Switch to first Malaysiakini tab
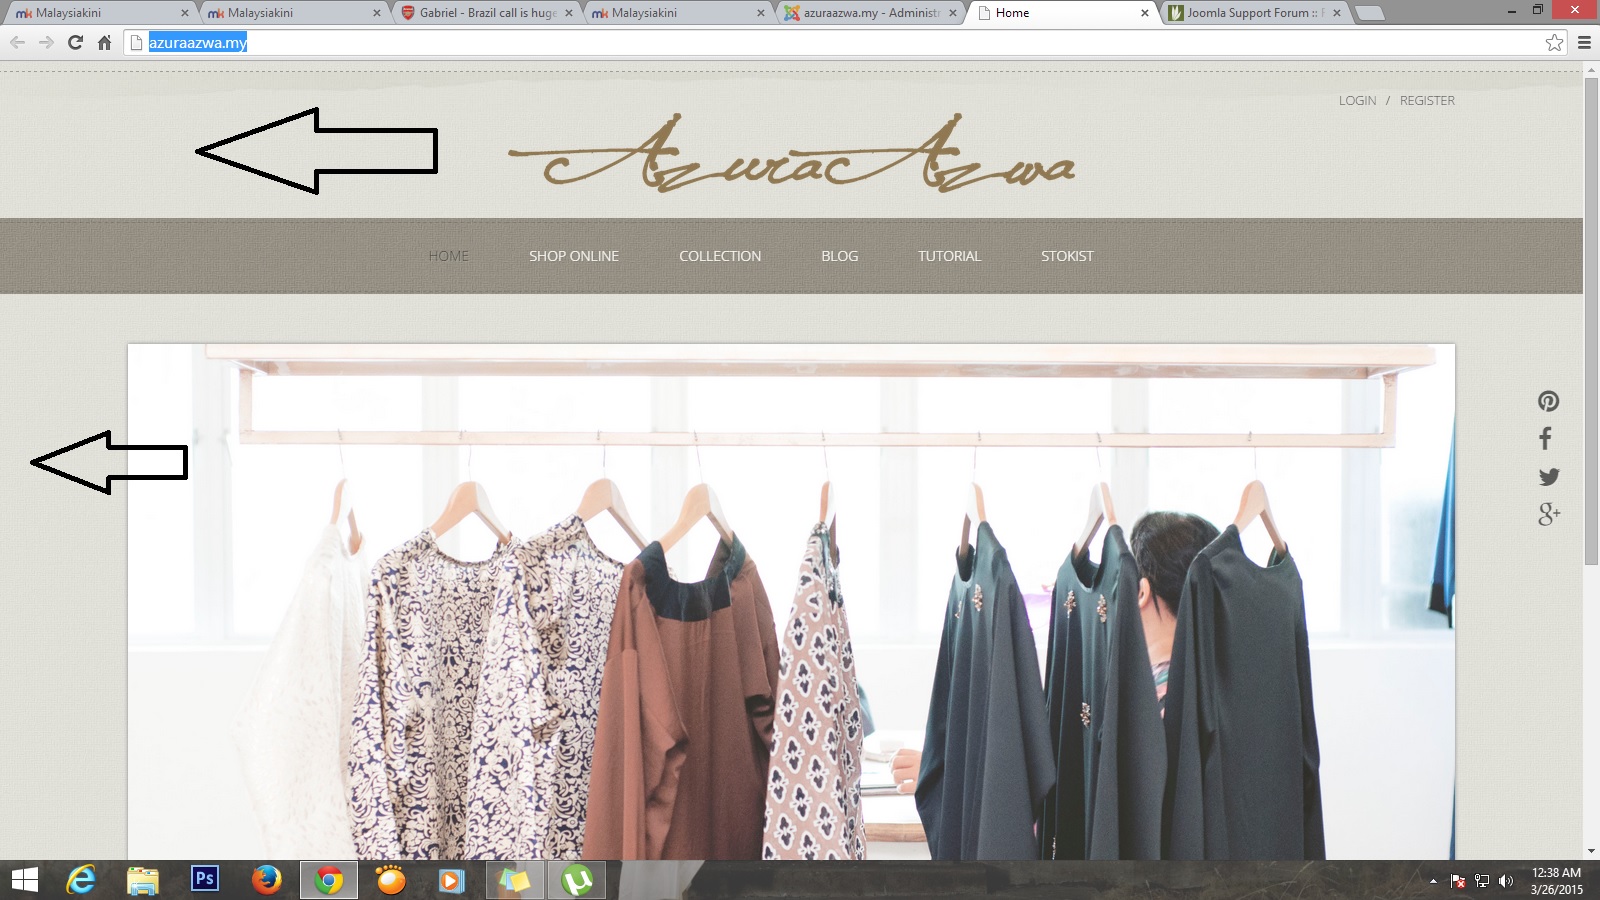Screen dimensions: 1600x900 (100, 13)
